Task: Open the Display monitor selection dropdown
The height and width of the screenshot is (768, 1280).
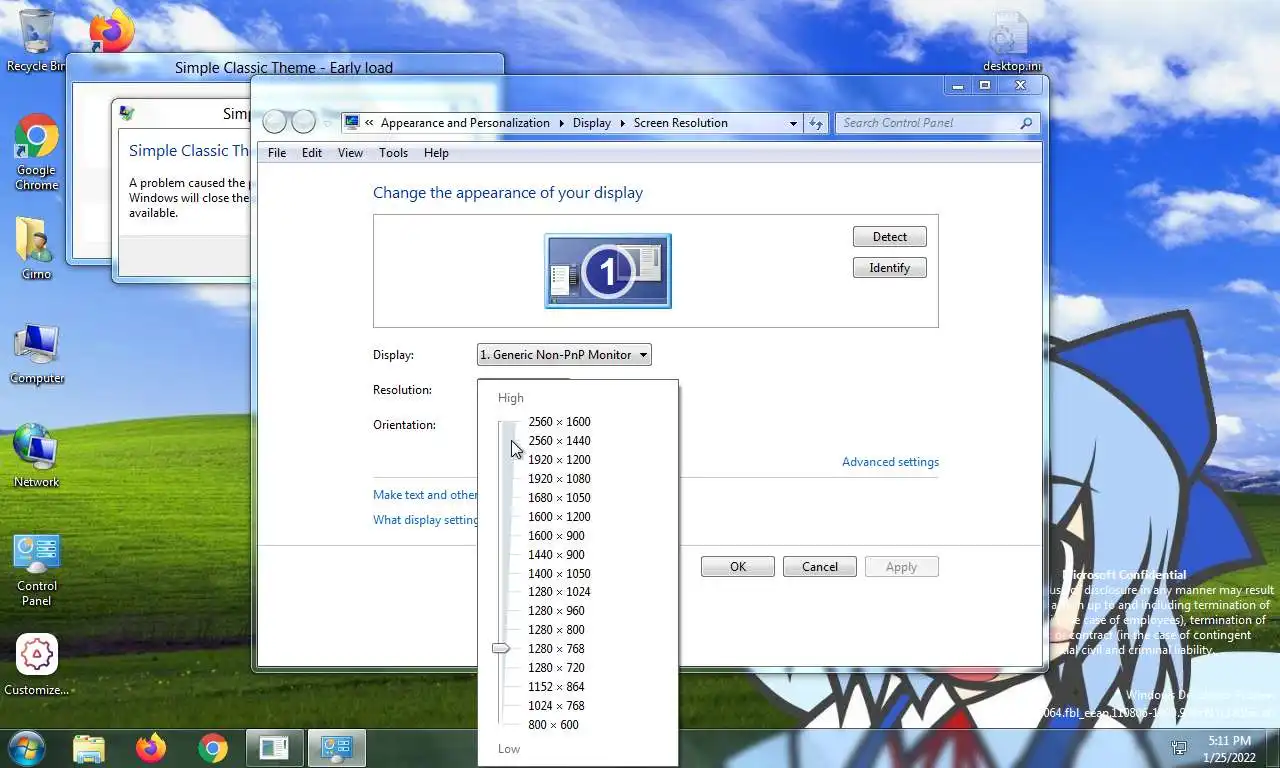Action: tap(564, 354)
